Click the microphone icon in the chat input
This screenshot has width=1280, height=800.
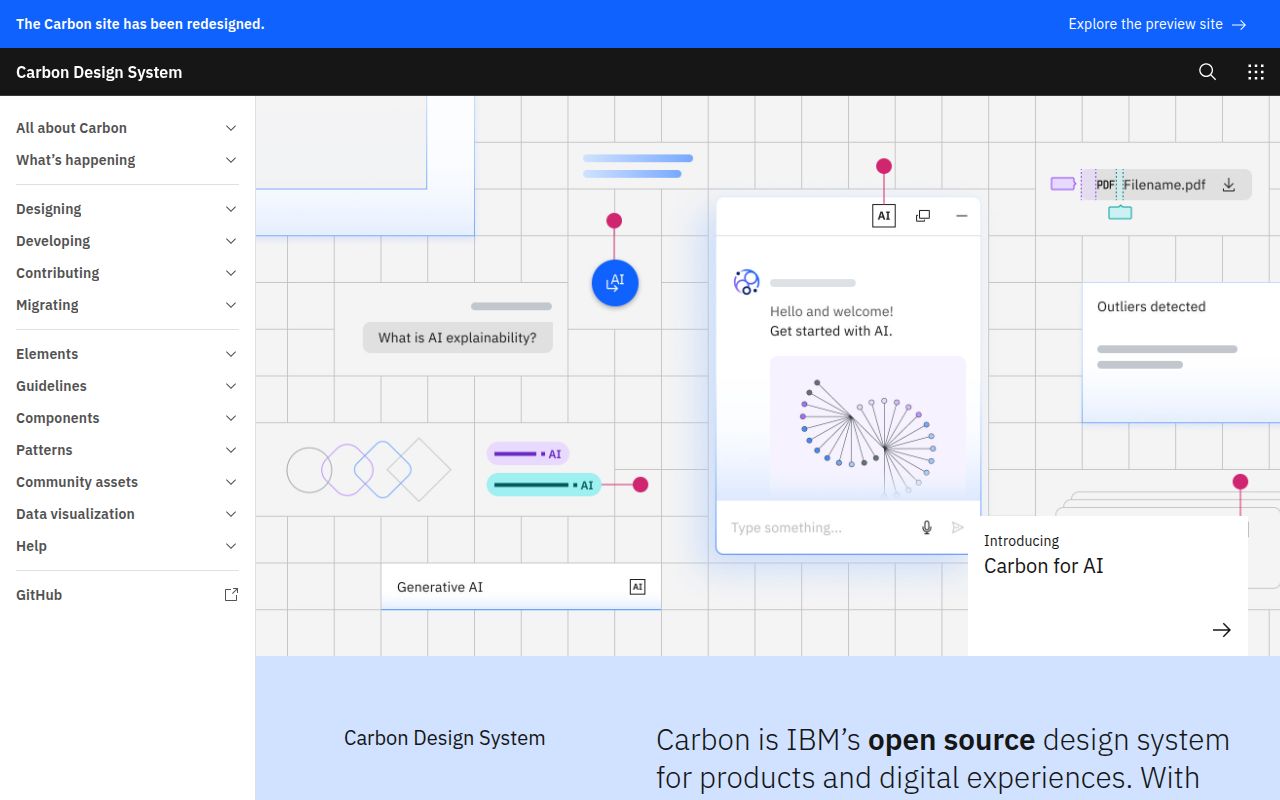point(927,528)
